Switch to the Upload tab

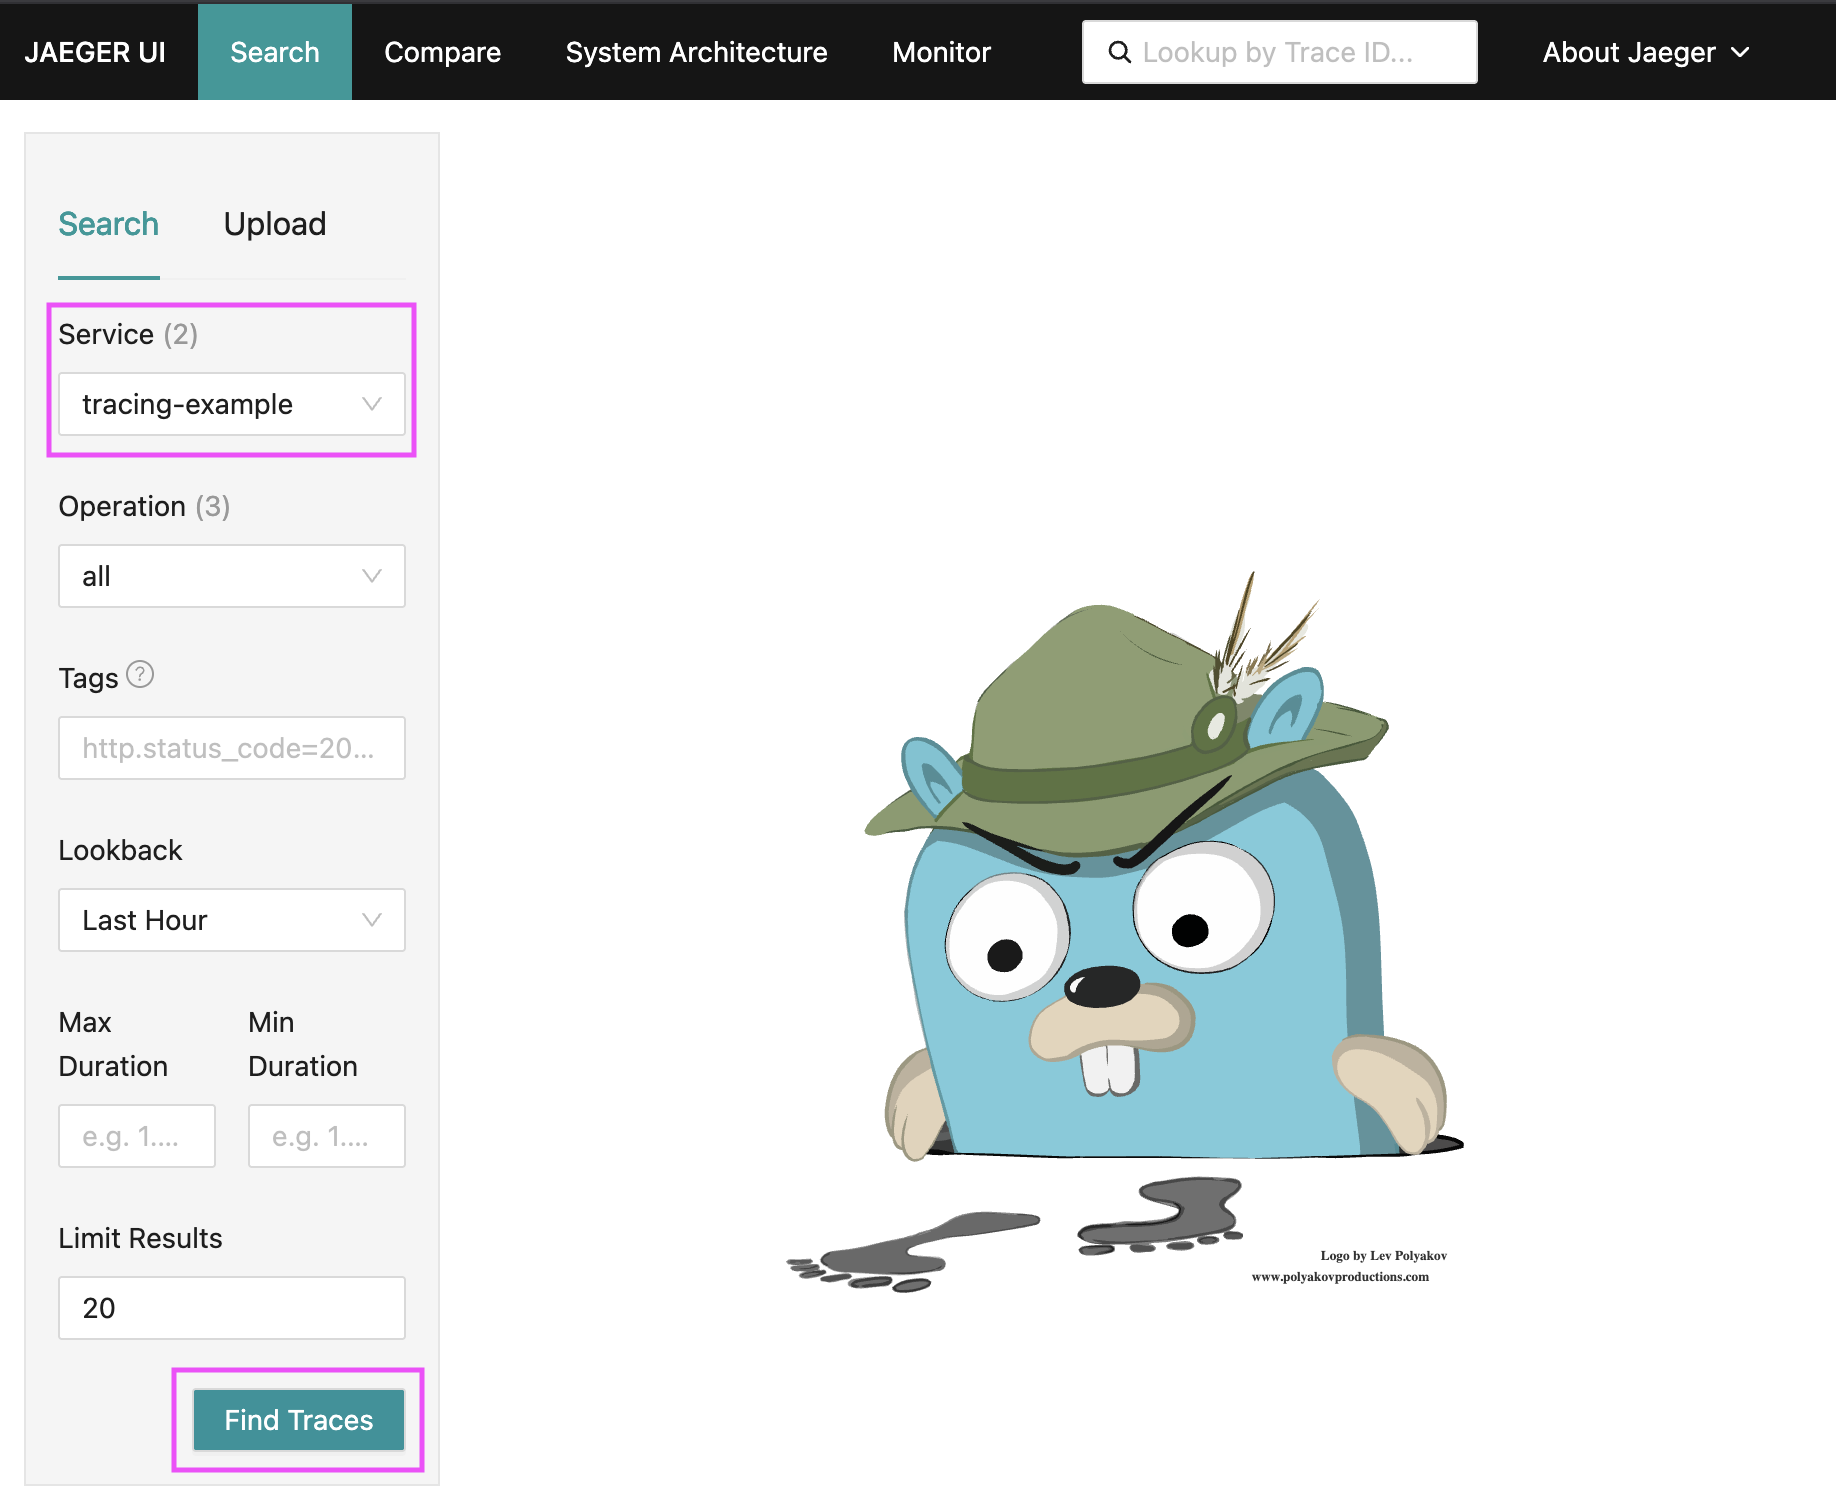coord(275,224)
